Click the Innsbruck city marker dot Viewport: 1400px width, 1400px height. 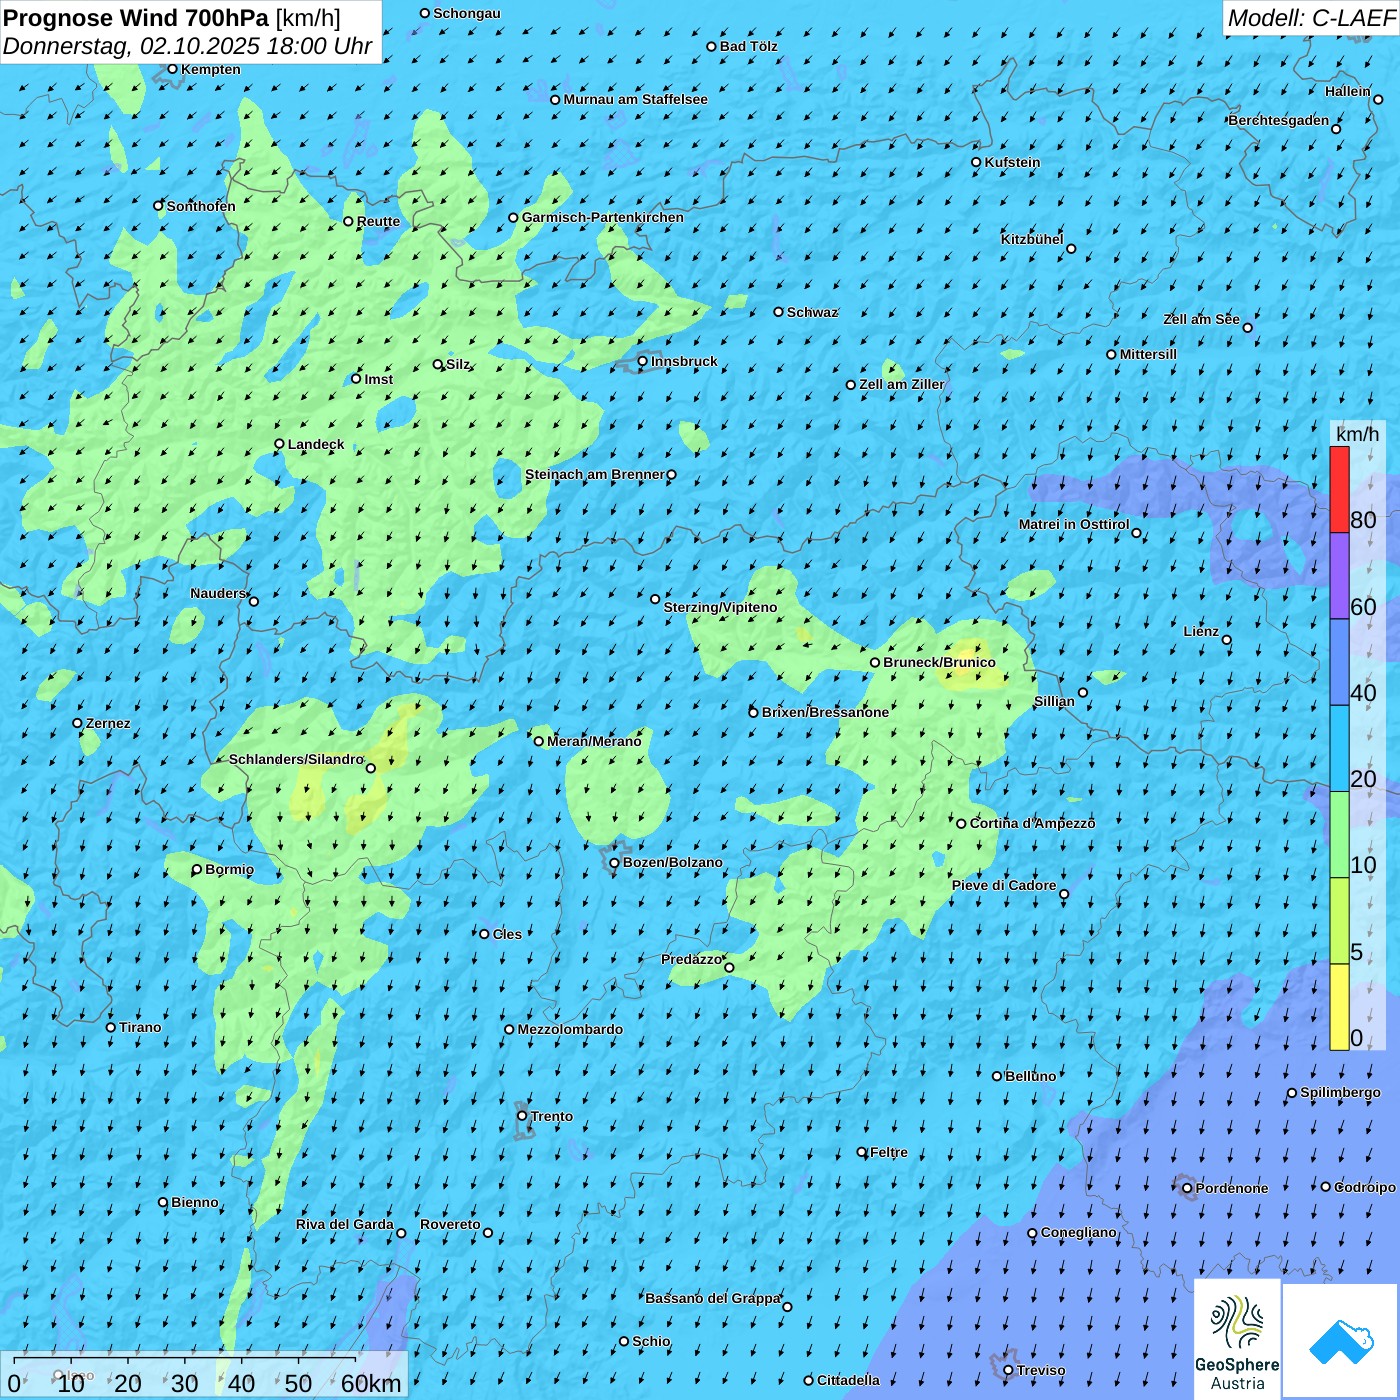point(643,362)
